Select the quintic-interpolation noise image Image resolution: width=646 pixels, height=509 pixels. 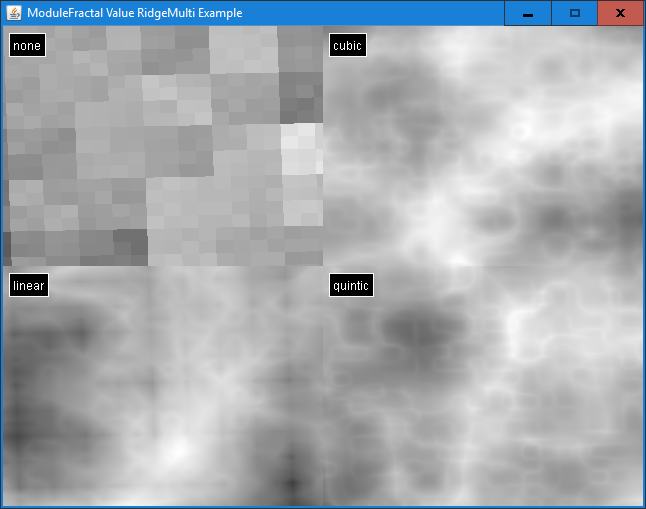click(x=483, y=385)
